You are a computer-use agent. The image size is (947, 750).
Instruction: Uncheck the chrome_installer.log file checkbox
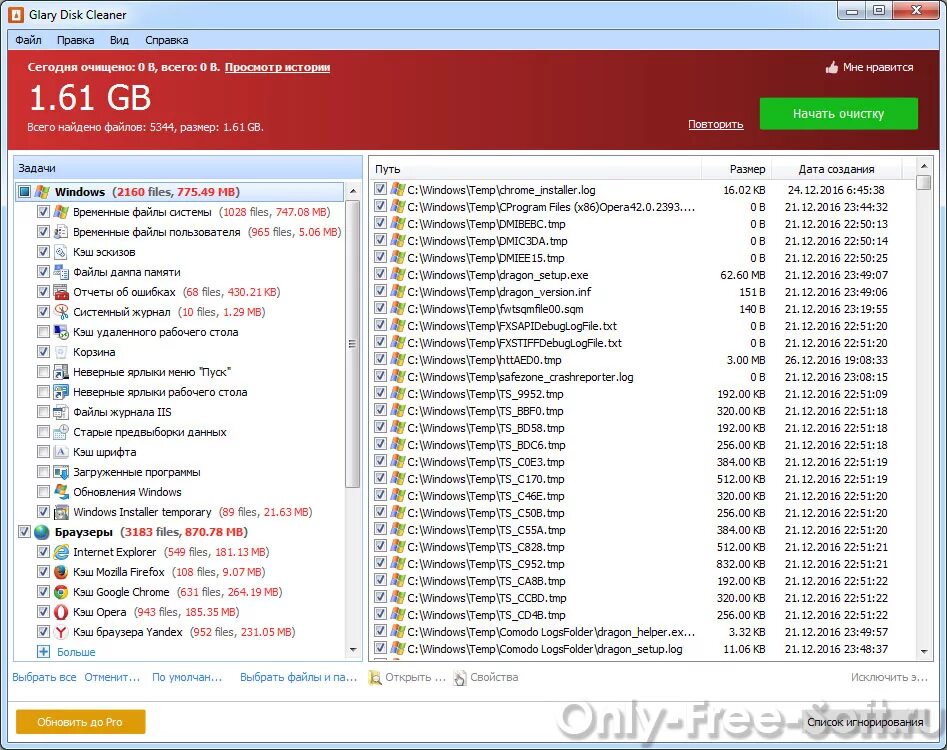[380, 189]
